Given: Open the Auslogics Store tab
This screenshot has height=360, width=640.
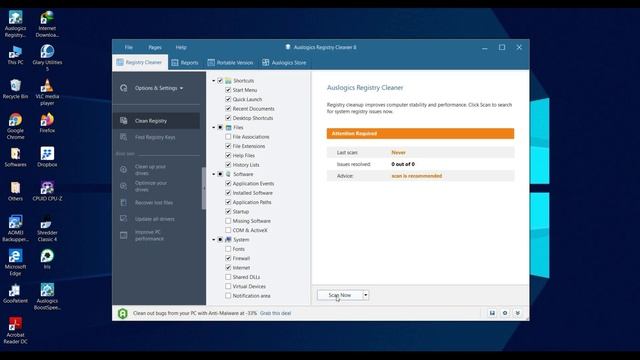Looking at the screenshot, I should pyautogui.click(x=284, y=62).
